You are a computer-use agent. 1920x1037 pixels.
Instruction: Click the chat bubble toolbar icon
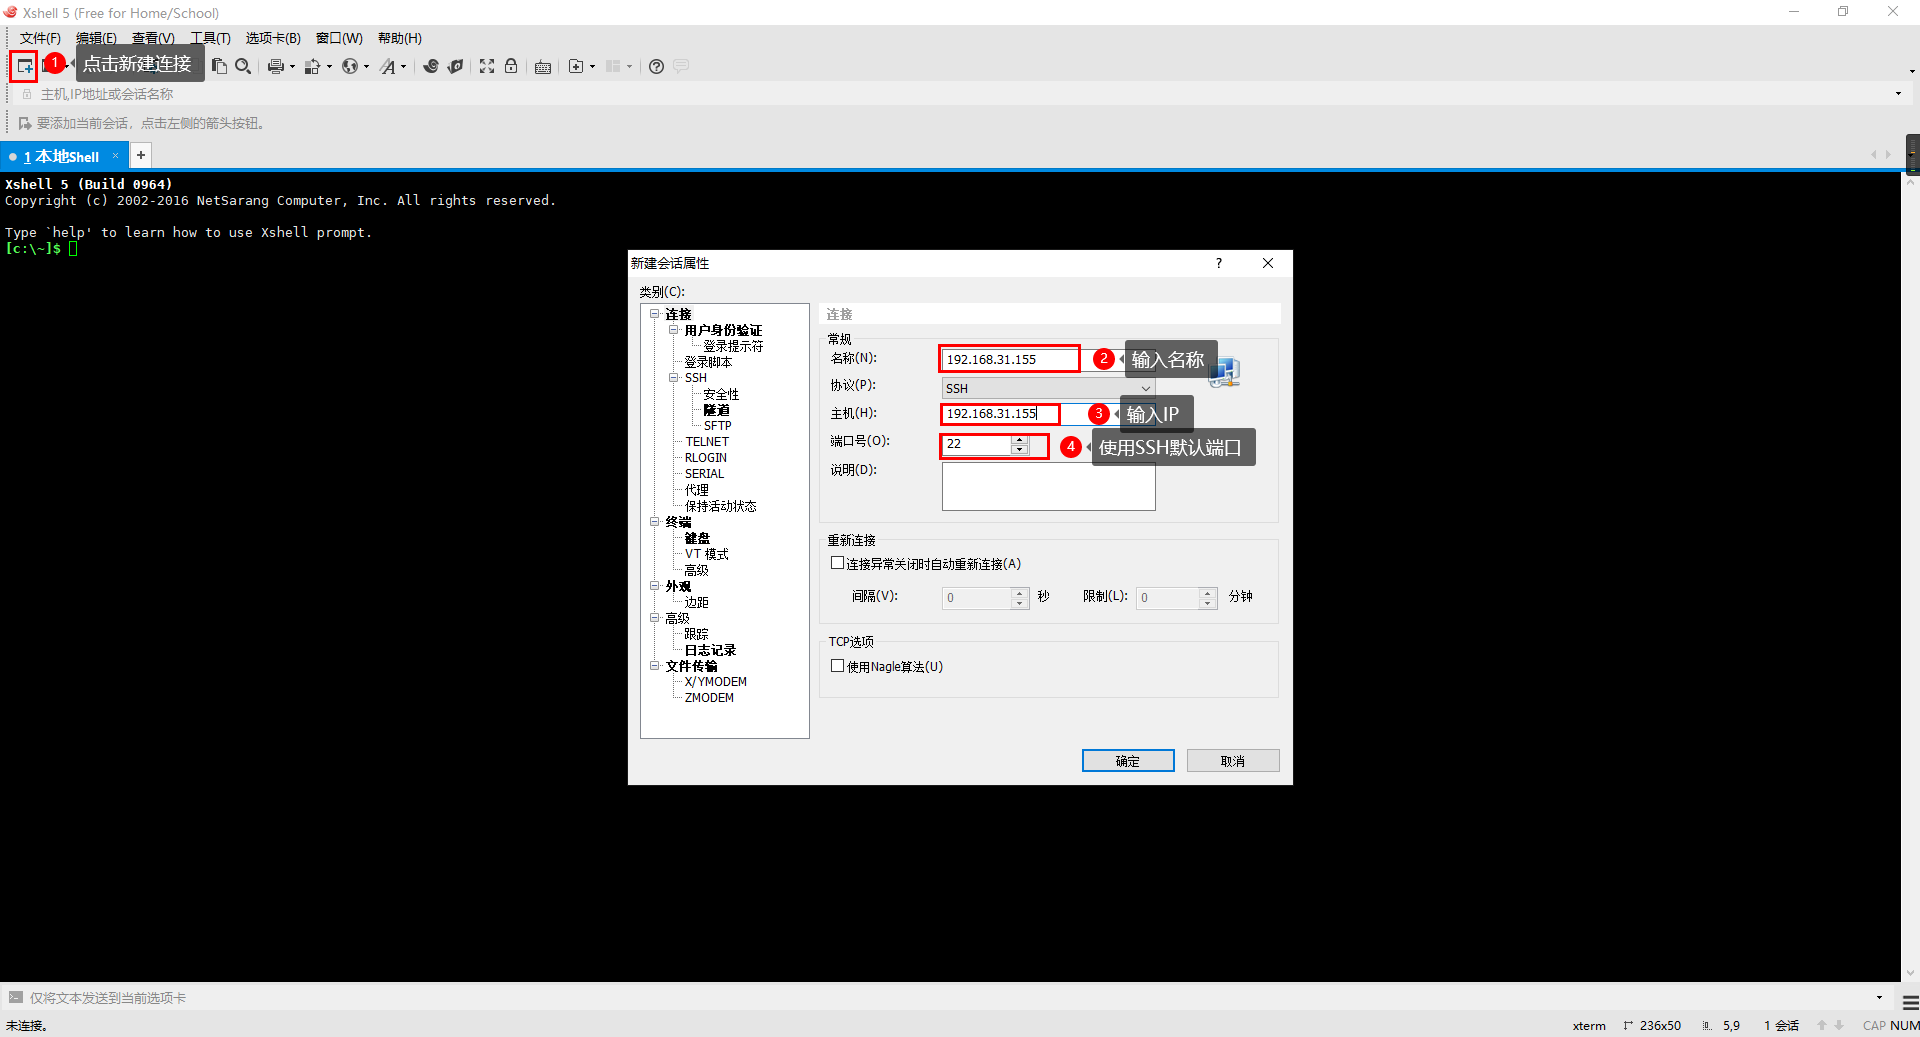[x=681, y=66]
